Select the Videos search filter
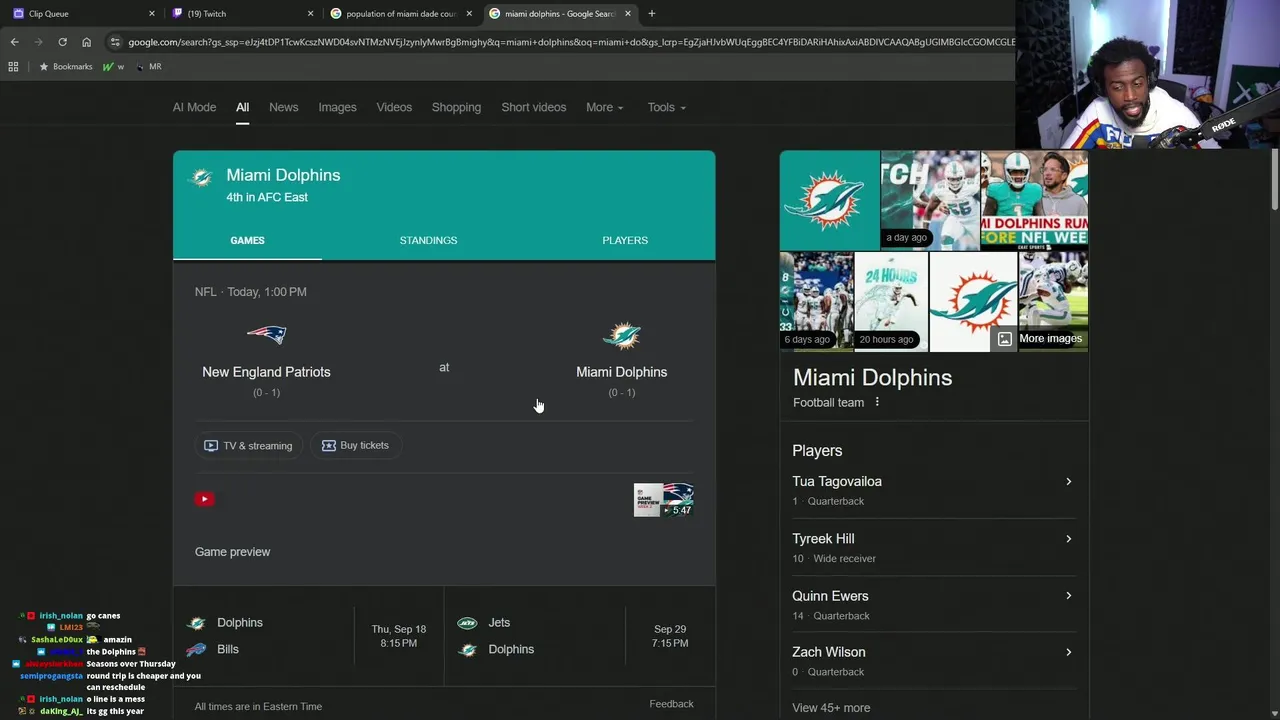 pyautogui.click(x=394, y=107)
